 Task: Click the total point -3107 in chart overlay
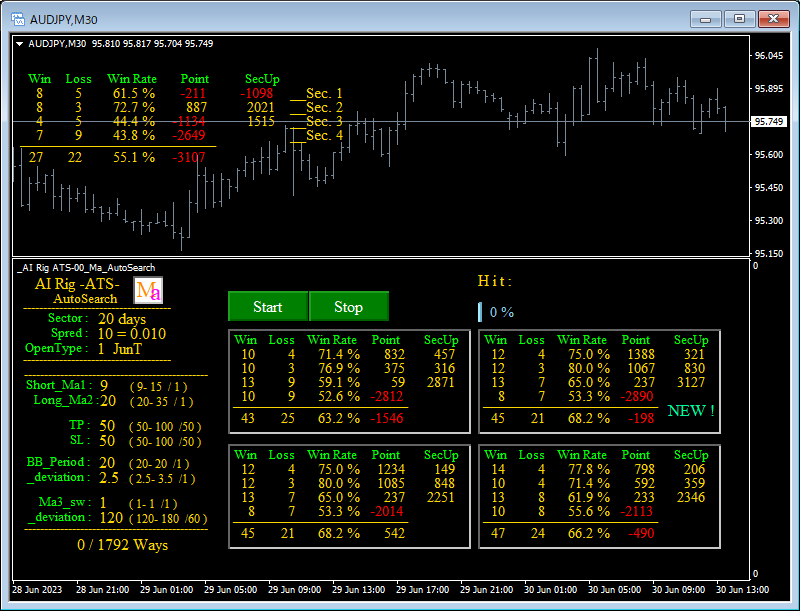click(x=189, y=157)
